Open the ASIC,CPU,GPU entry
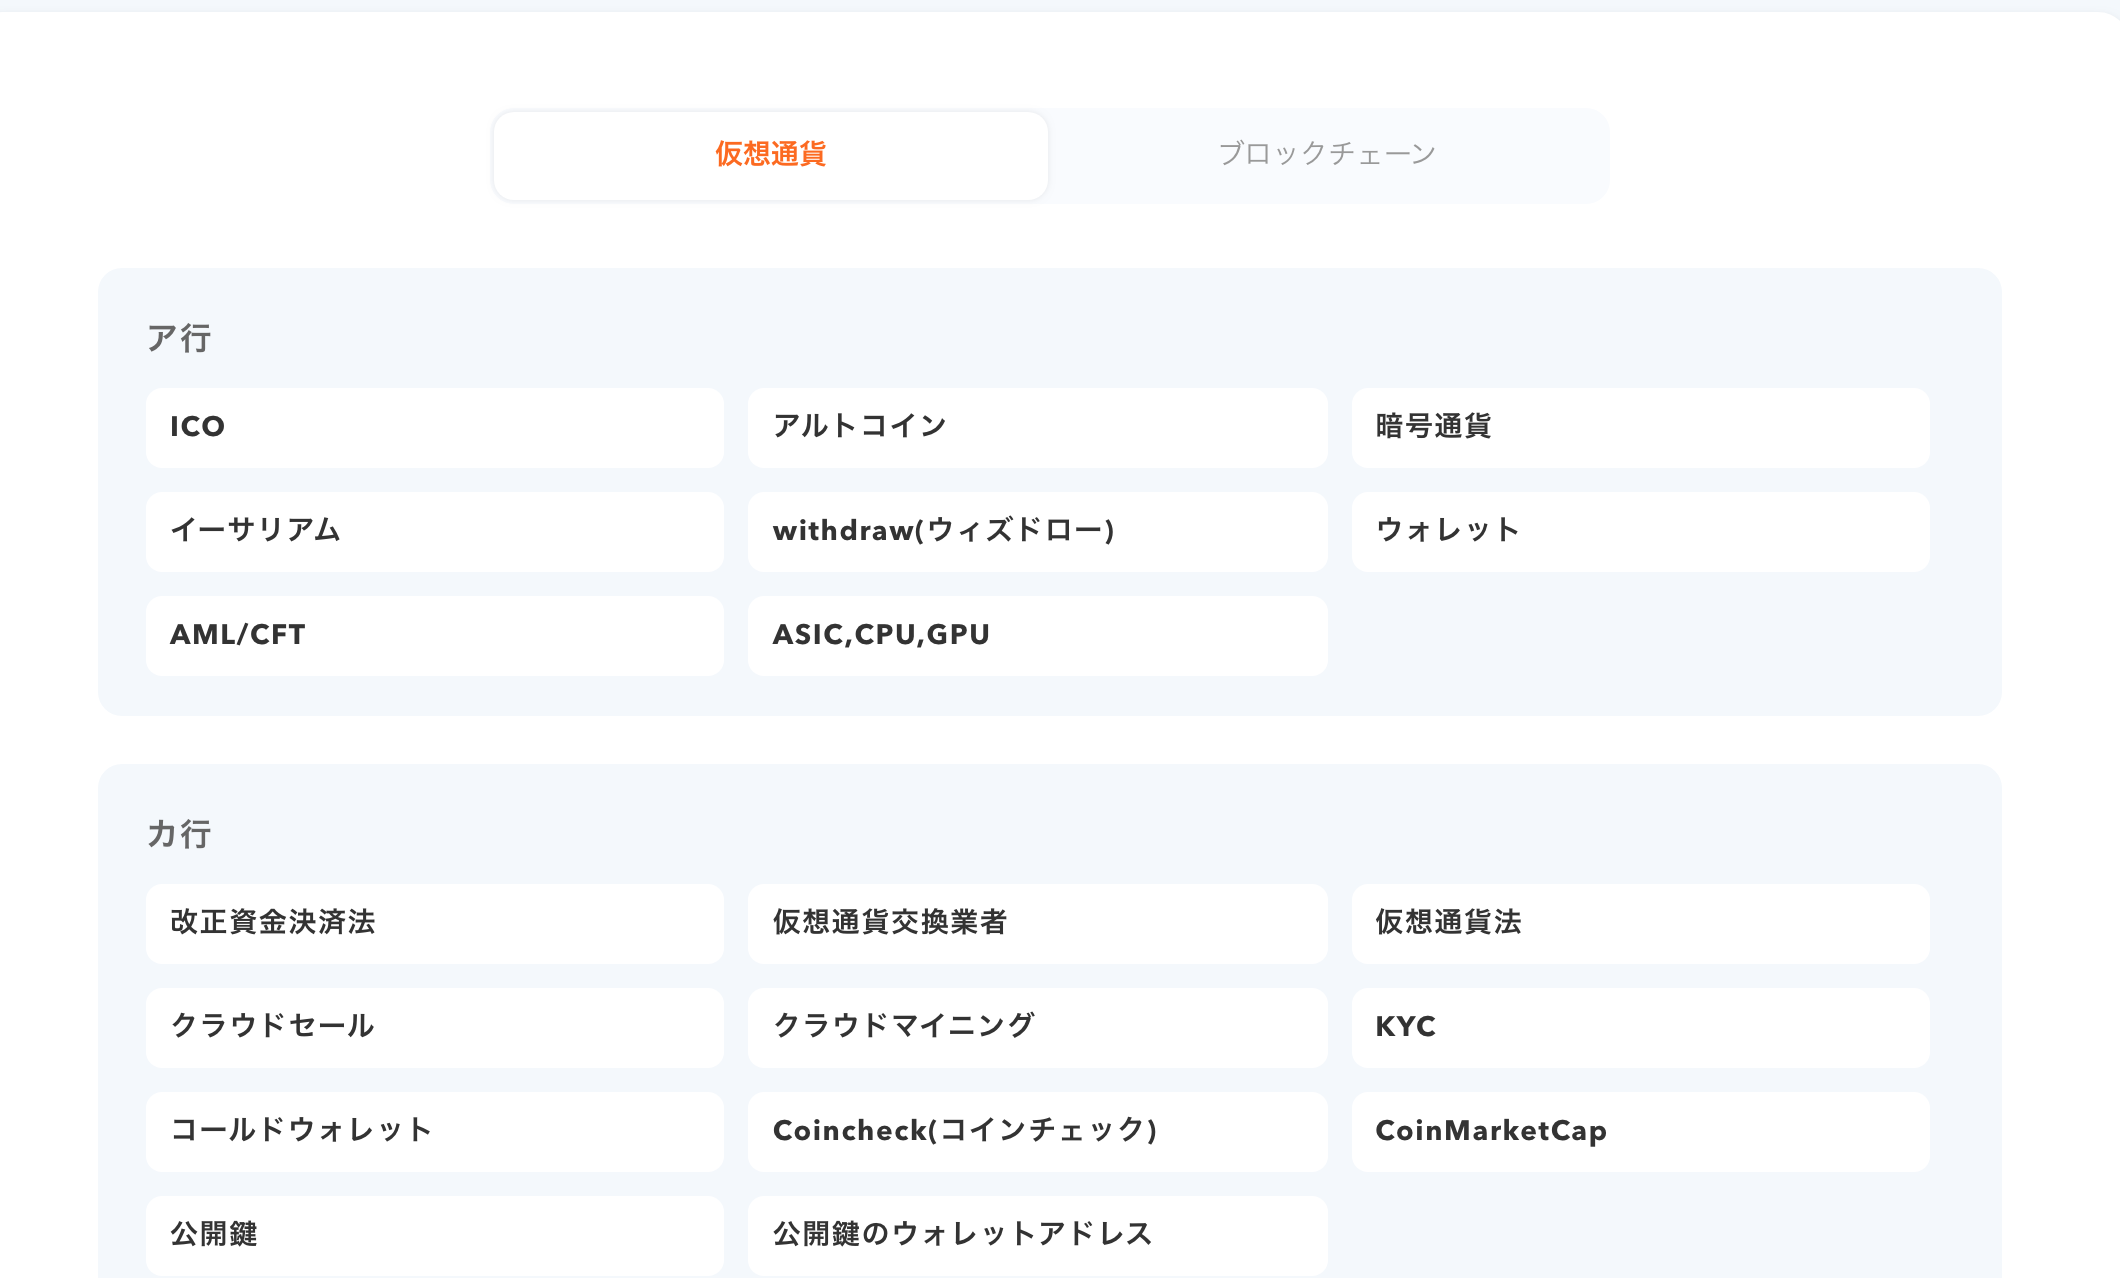Image resolution: width=2120 pixels, height=1278 pixels. [x=1037, y=636]
